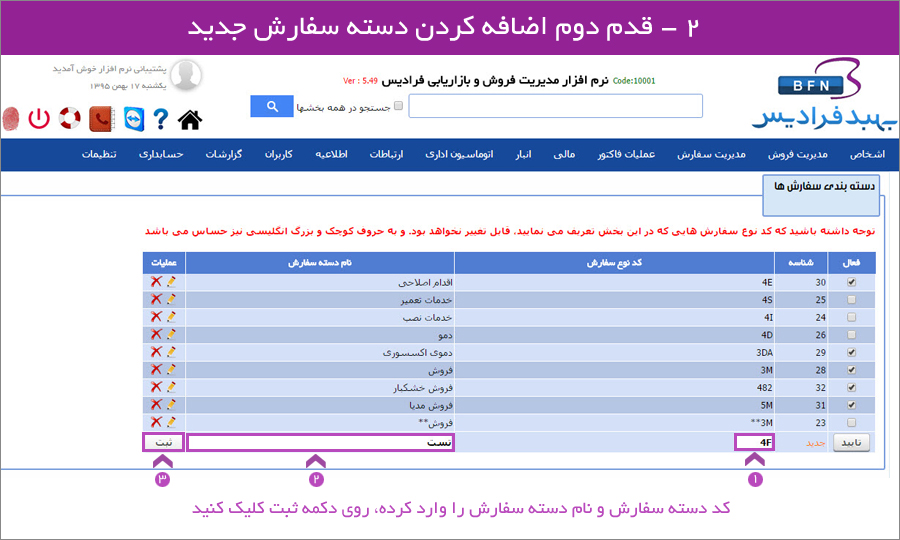Toggle active checkbox for row 31
The image size is (900, 540).
tap(851, 405)
